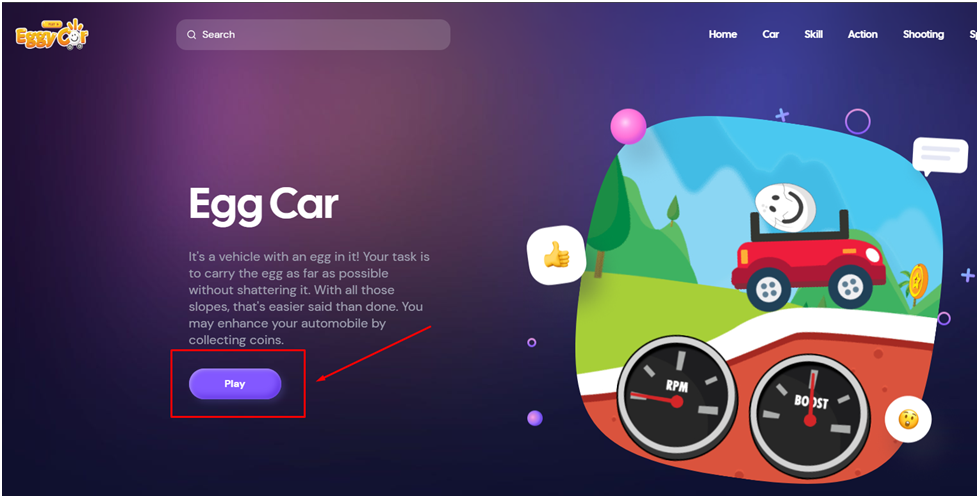Open the Shooting category
Viewport: 979px width, 498px height.
pos(923,34)
